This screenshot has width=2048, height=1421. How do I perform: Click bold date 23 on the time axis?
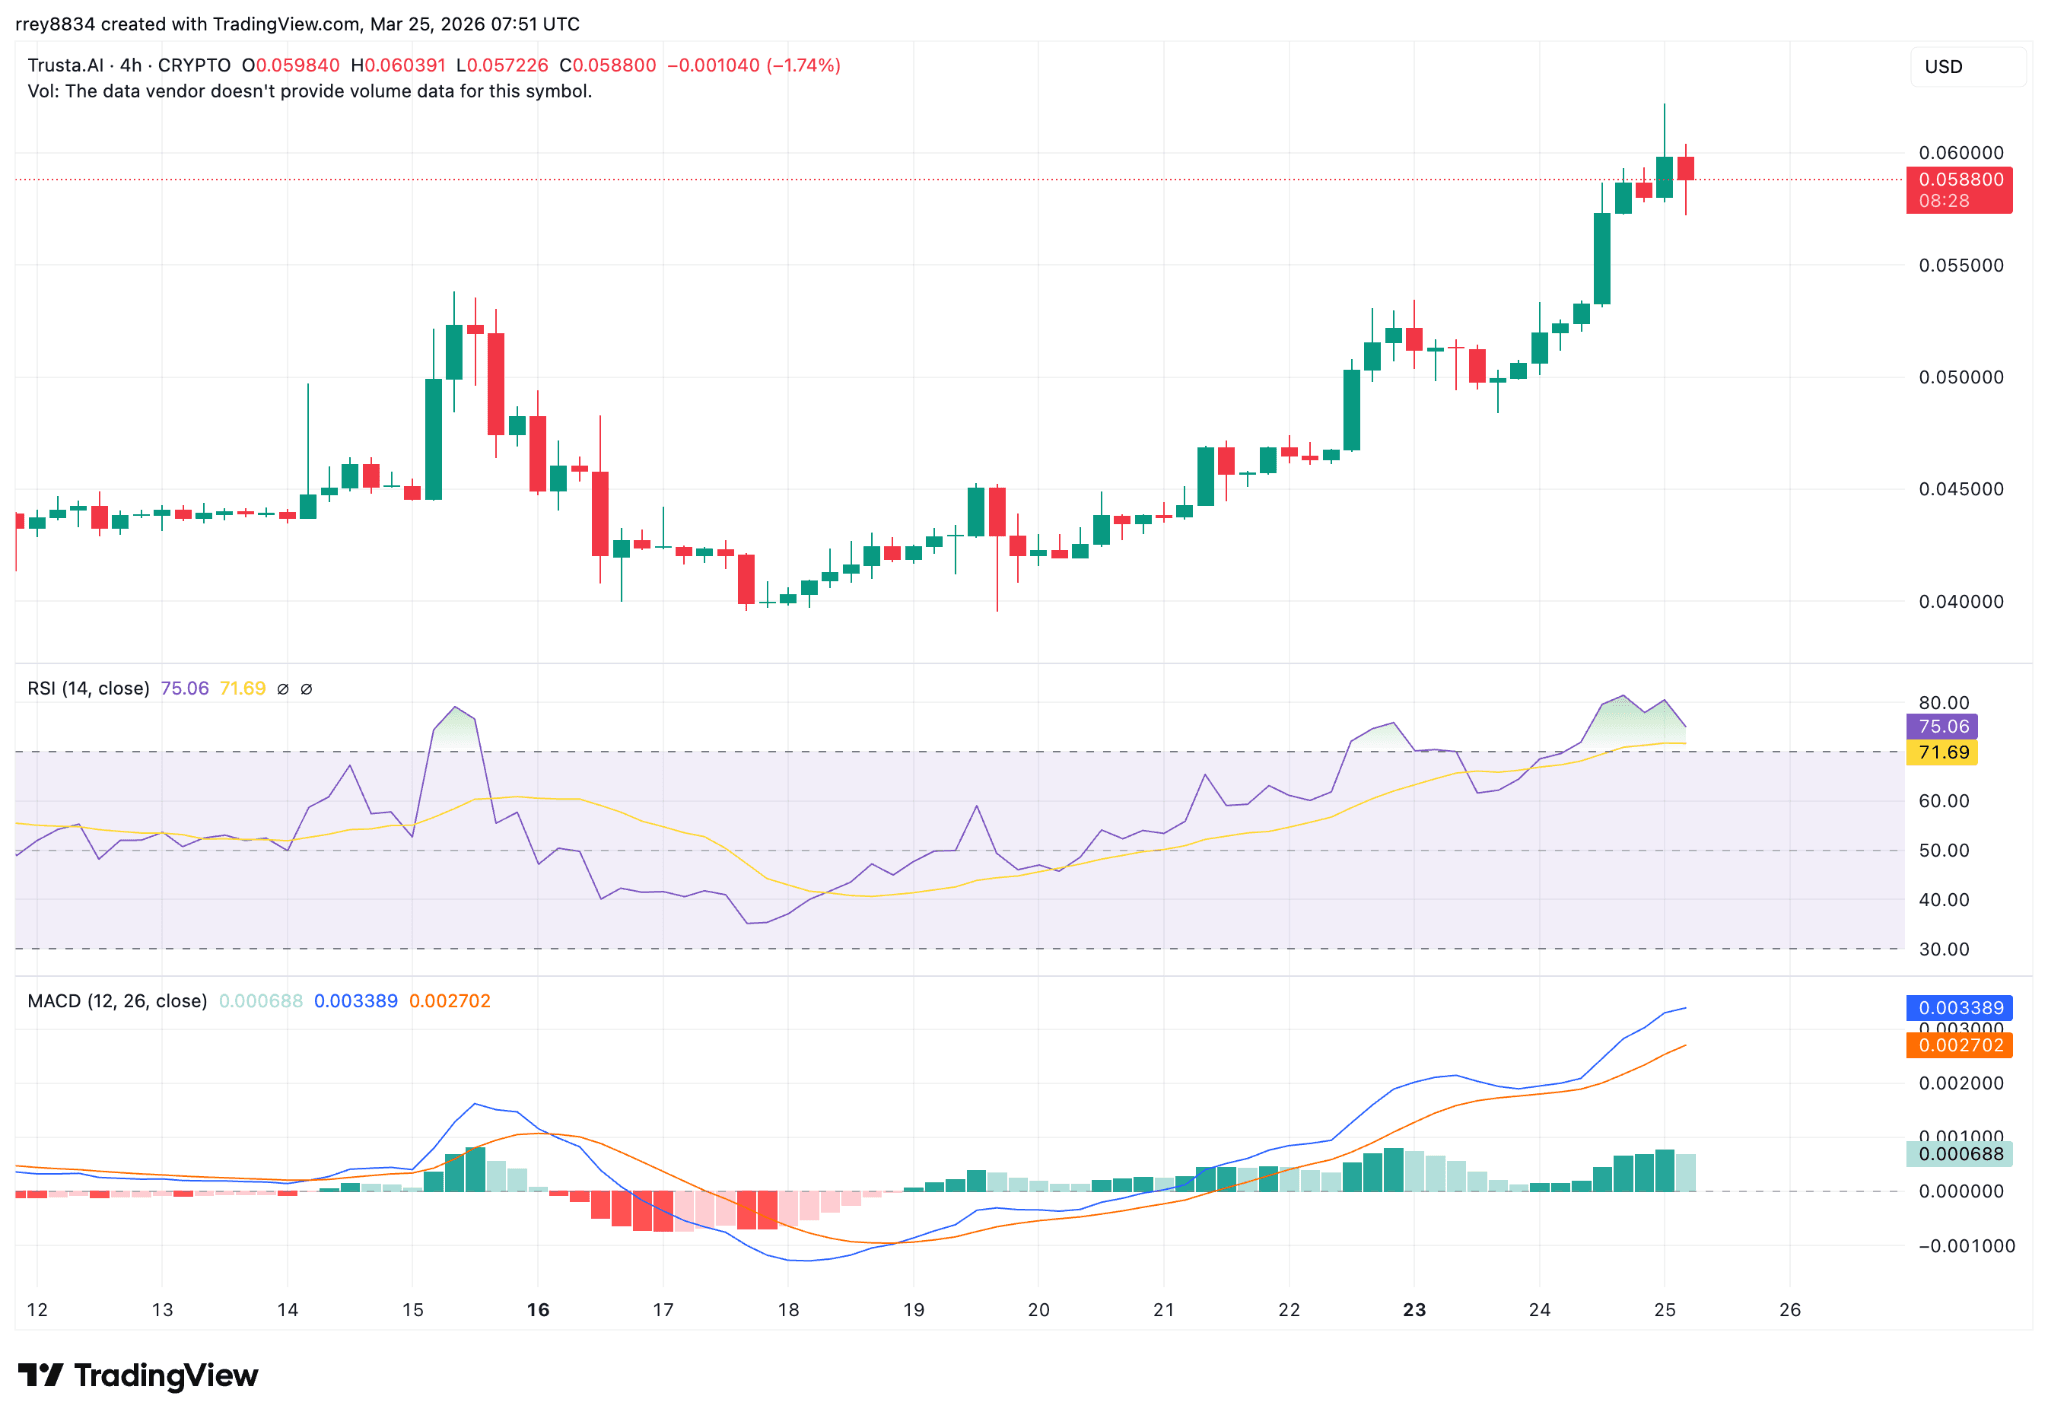click(1414, 1309)
